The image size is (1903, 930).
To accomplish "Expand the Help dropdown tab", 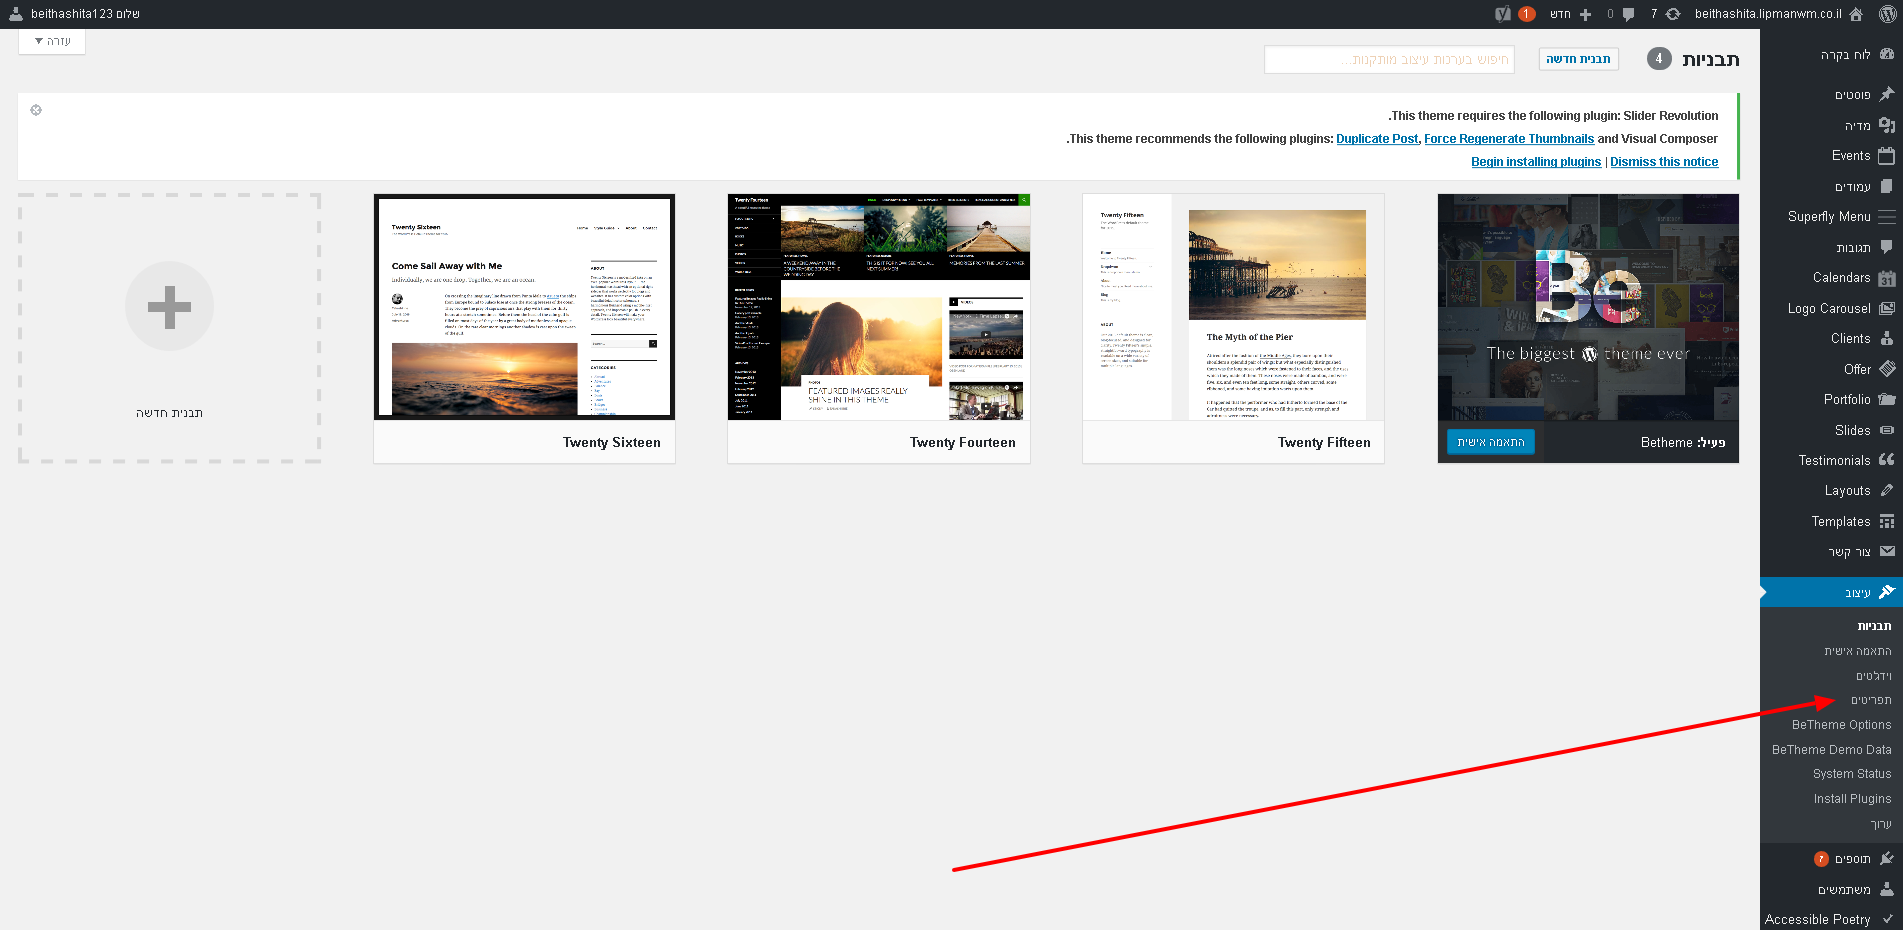I will (x=52, y=41).
